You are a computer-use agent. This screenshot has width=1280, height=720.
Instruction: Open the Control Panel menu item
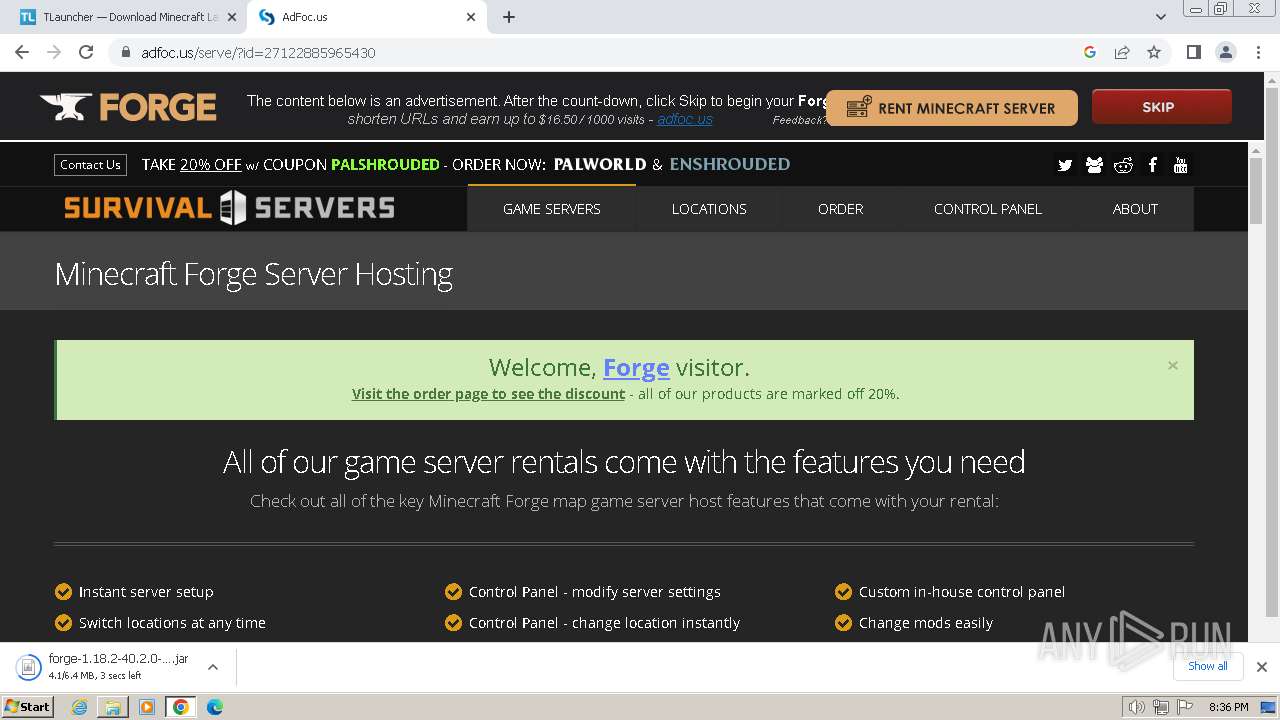(988, 209)
